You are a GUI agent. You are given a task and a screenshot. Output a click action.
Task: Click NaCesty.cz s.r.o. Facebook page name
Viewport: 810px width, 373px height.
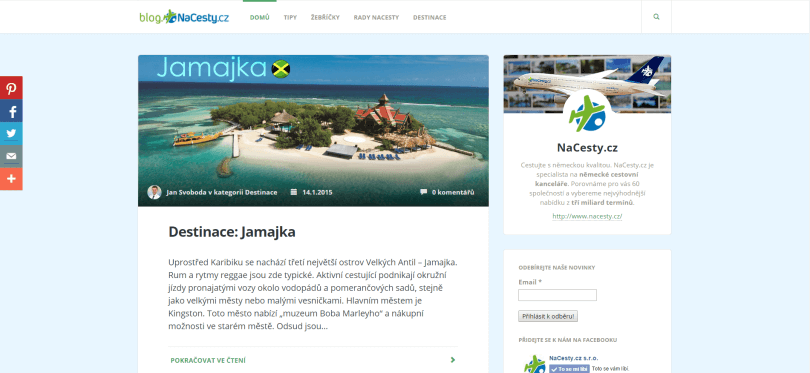click(x=574, y=358)
